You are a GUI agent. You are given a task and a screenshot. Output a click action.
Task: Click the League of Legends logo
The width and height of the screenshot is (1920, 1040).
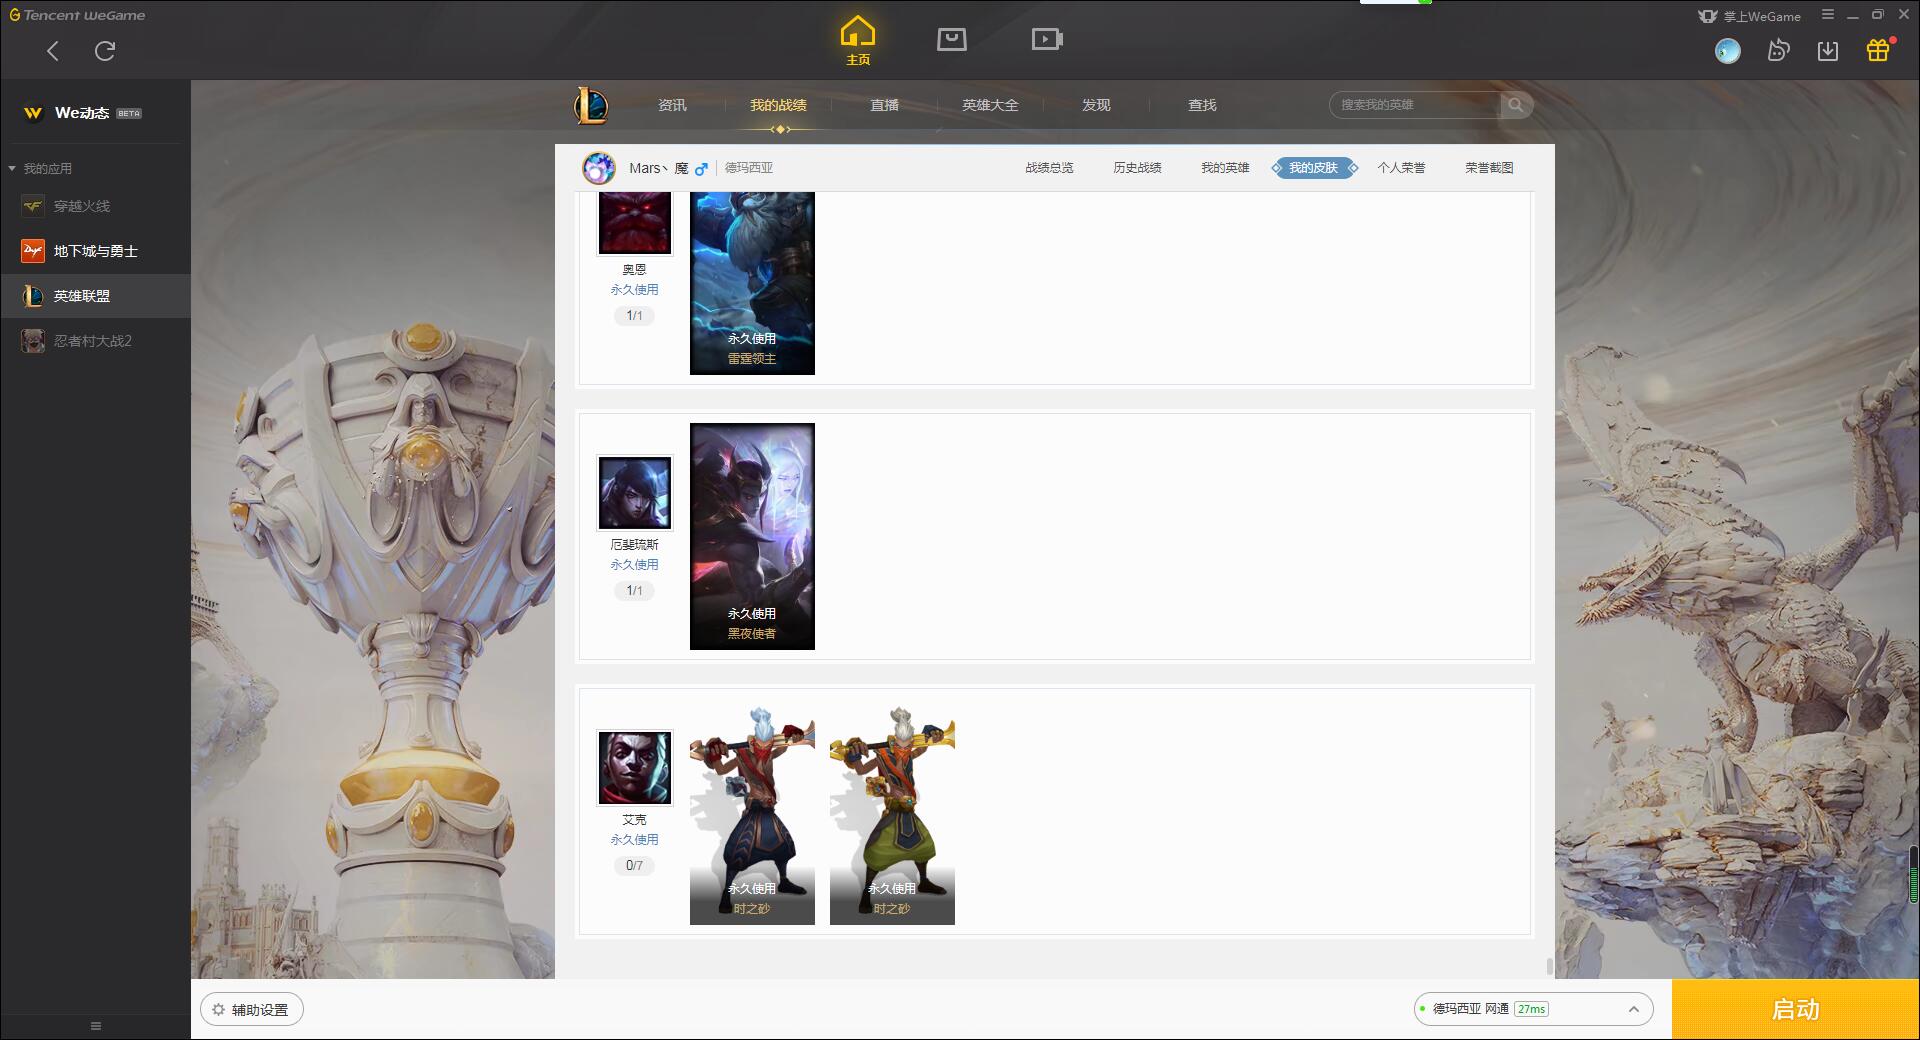tap(591, 105)
